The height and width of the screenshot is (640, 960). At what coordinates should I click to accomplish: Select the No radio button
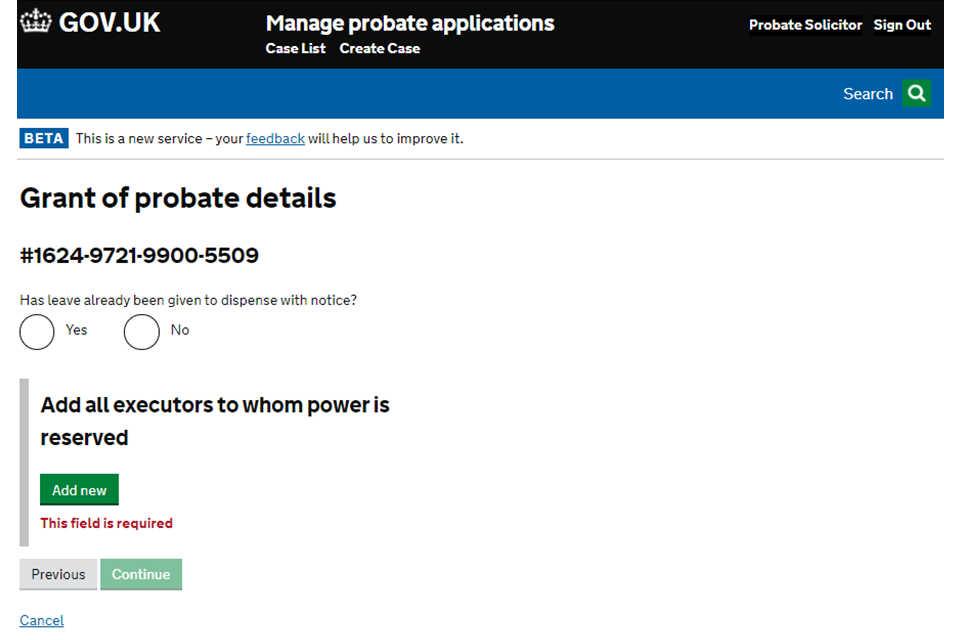[141, 332]
